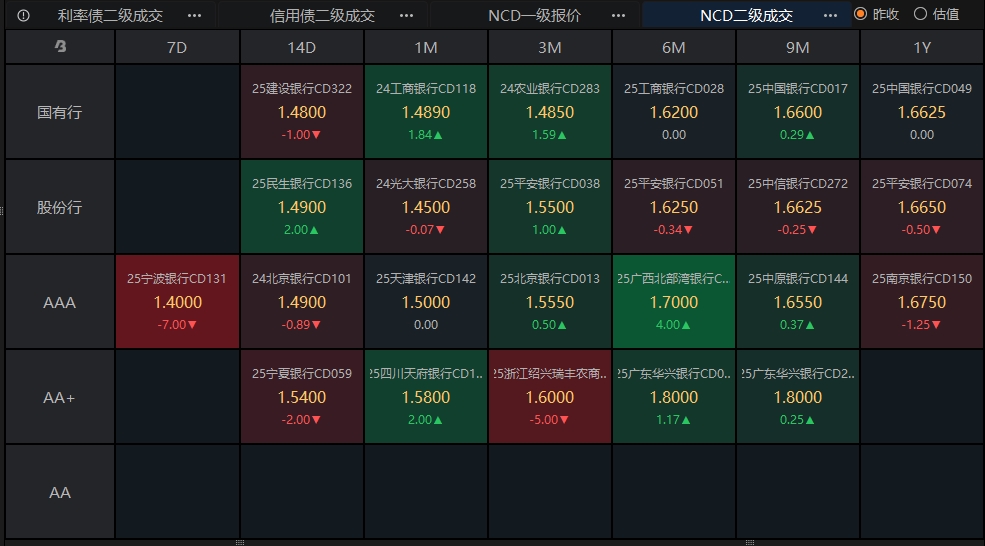Open the more menu beside NCD一级报价

618,16
